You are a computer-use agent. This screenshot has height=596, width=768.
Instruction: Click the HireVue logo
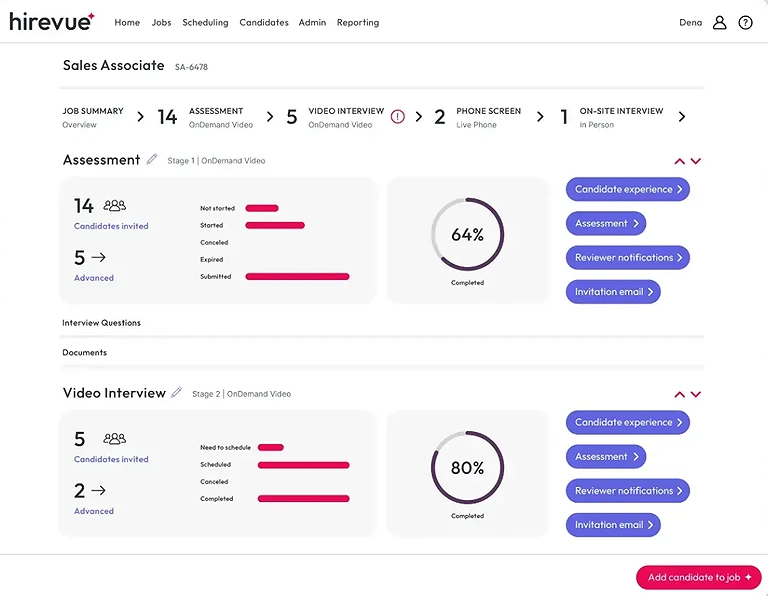coord(52,22)
